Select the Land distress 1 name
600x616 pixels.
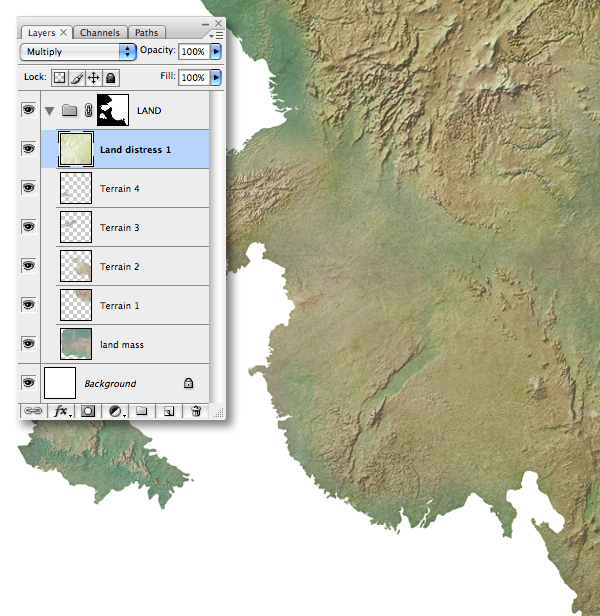(x=135, y=150)
